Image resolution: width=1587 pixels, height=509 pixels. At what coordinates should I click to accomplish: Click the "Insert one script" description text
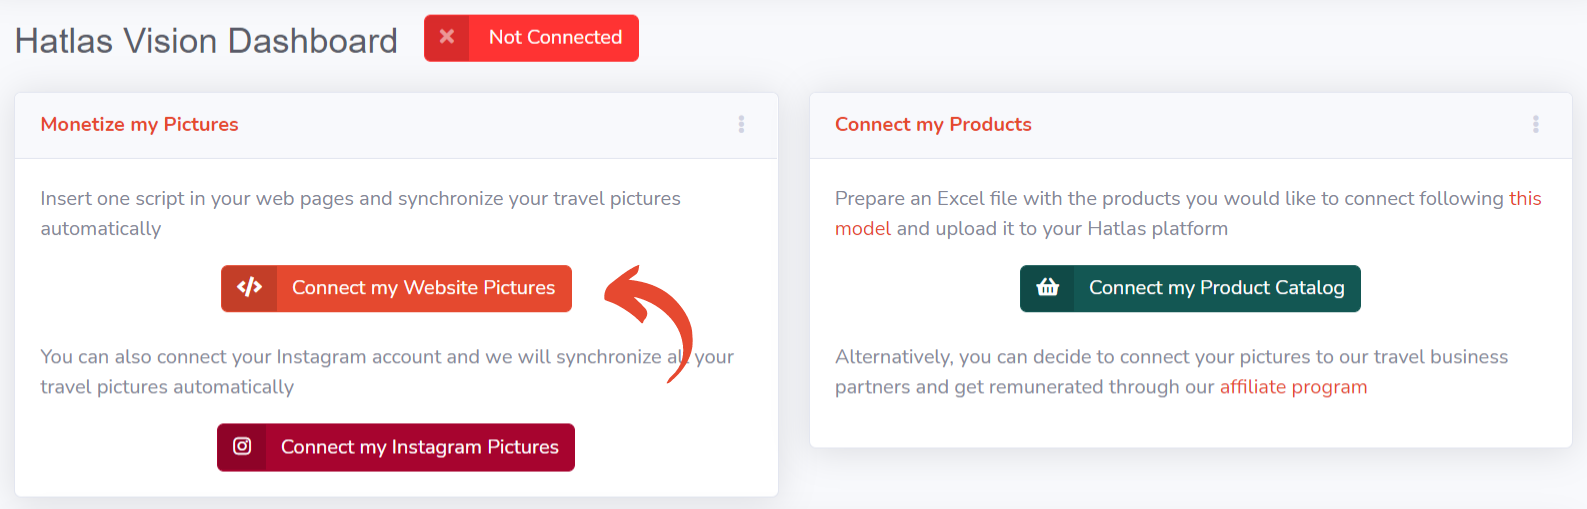[x=360, y=213]
